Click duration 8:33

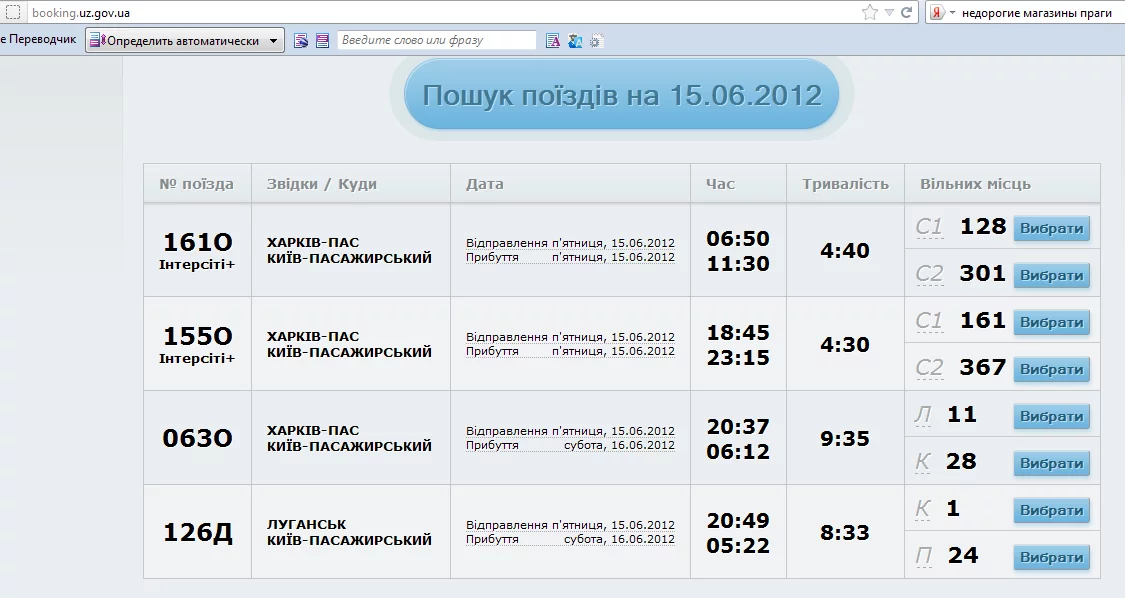[845, 533]
